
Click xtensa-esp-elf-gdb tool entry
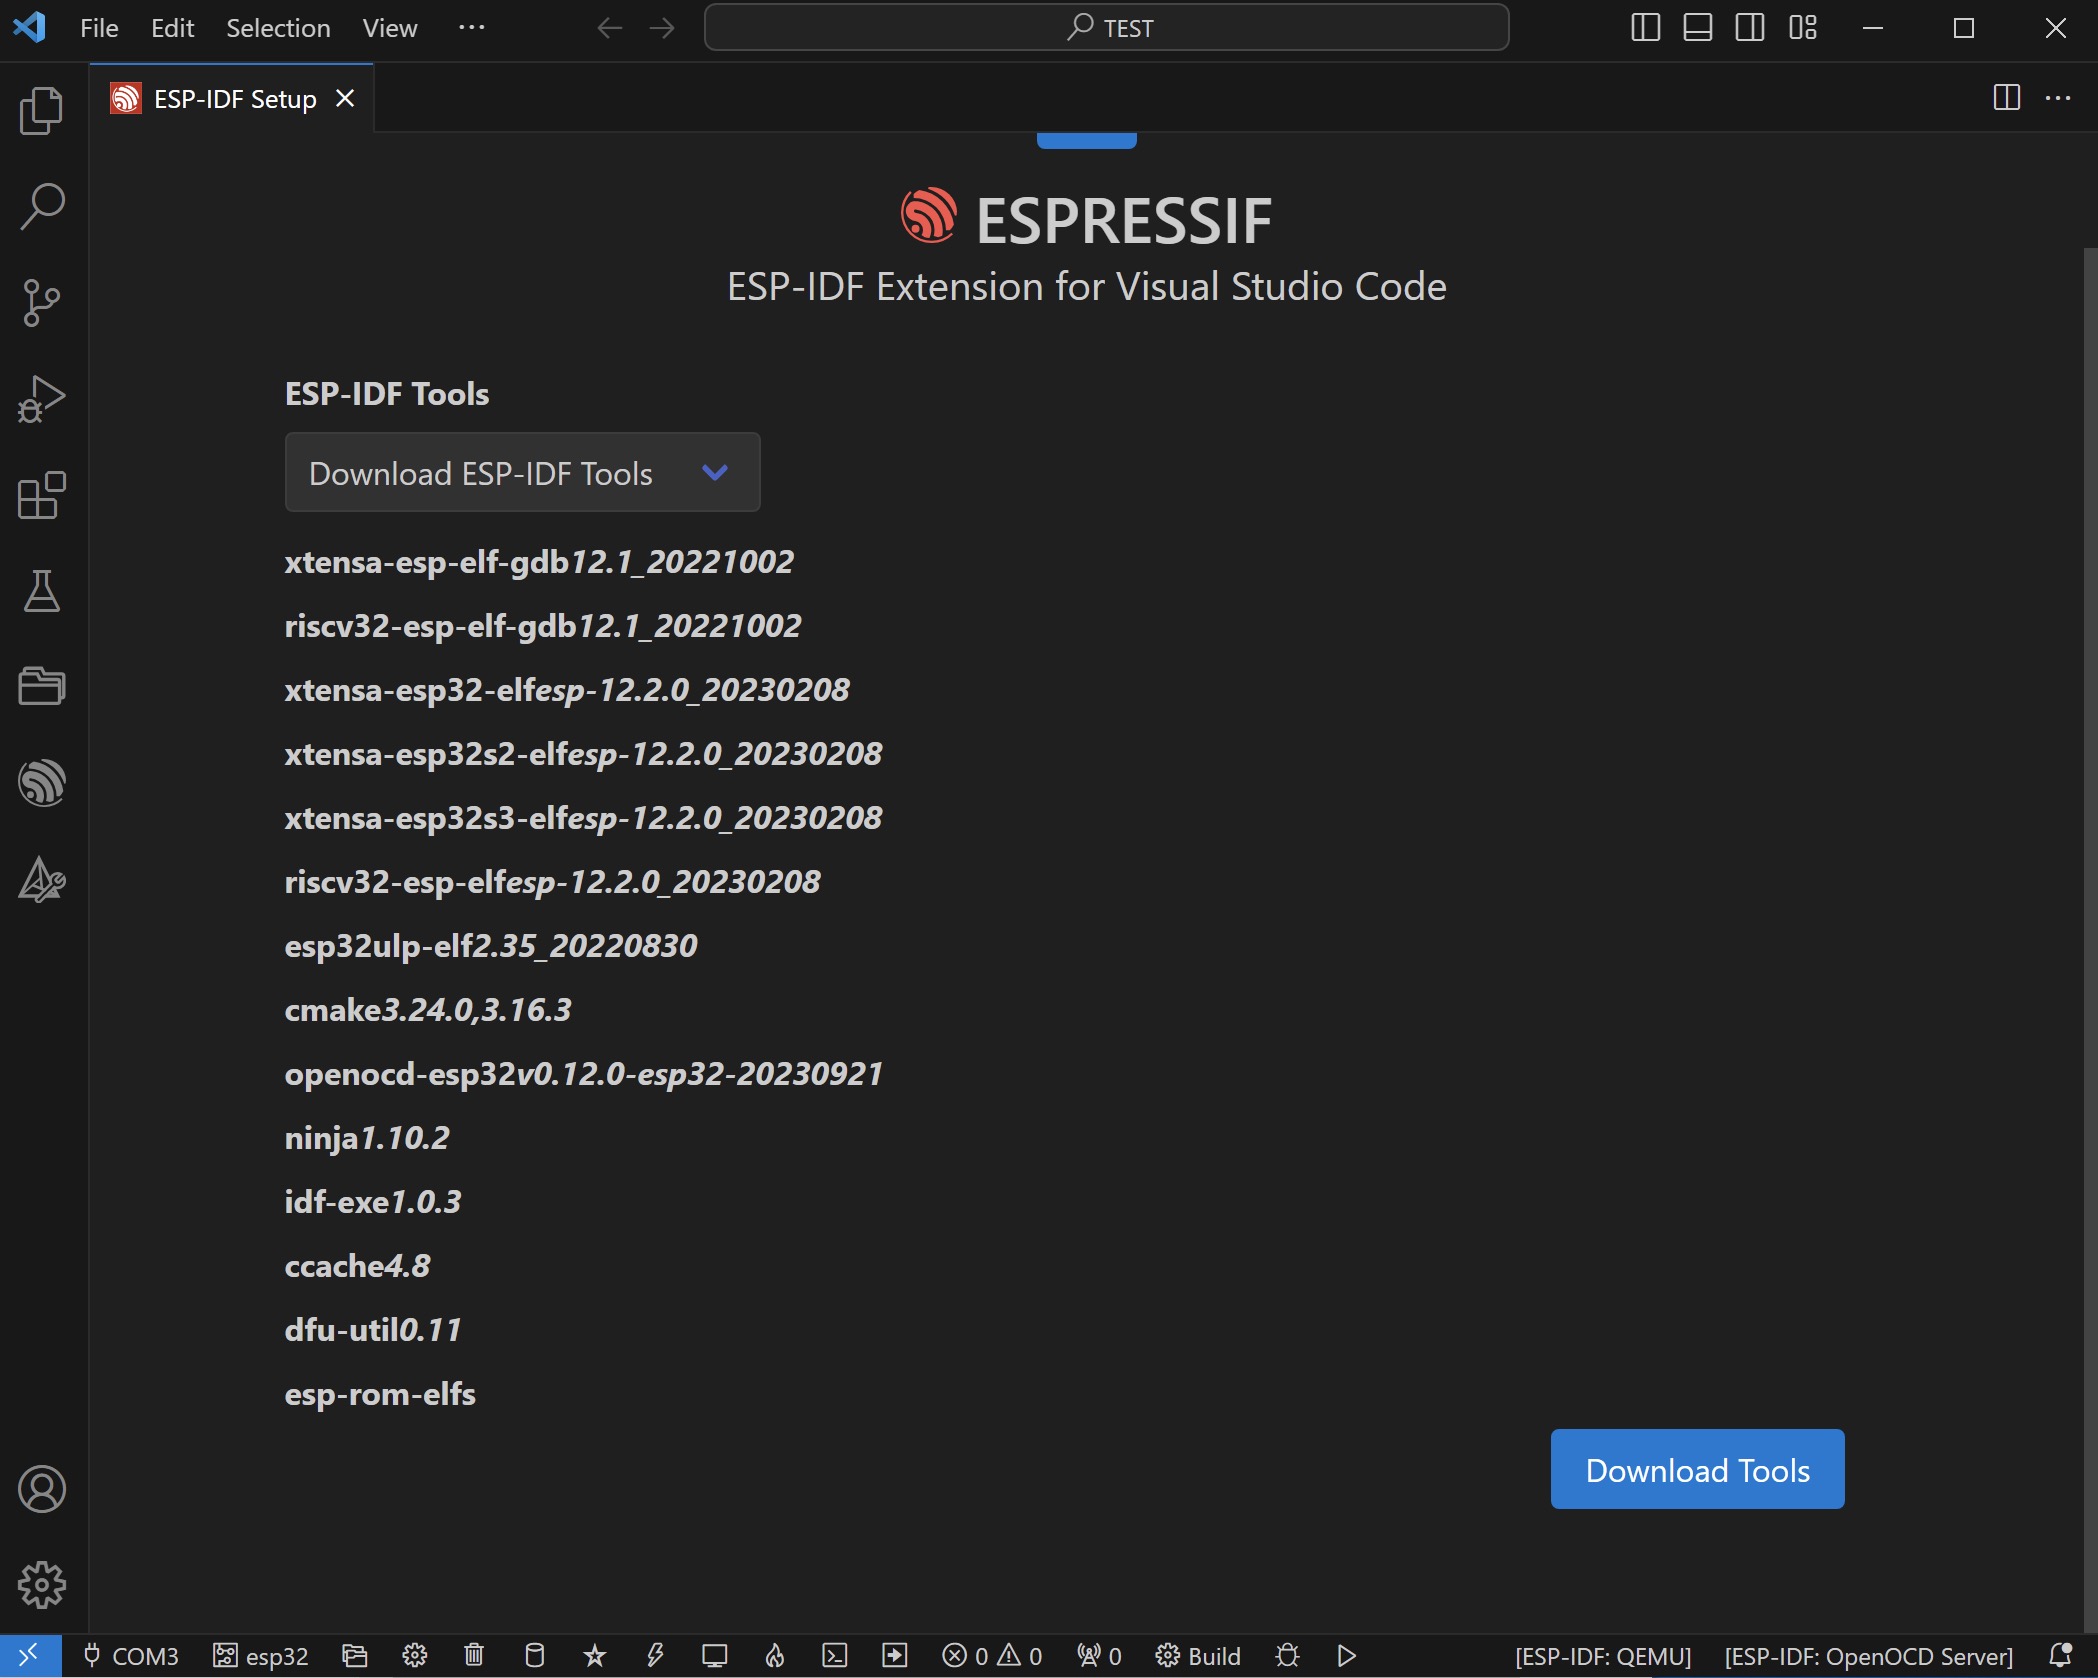pyautogui.click(x=538, y=562)
